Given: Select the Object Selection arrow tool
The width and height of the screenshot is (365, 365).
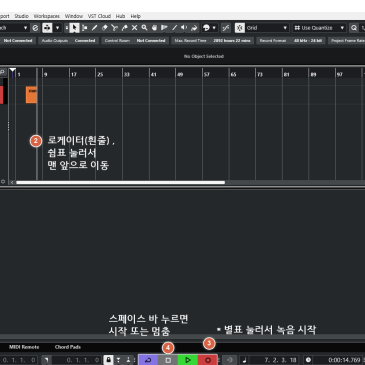Looking at the screenshot, I should [x=74, y=28].
